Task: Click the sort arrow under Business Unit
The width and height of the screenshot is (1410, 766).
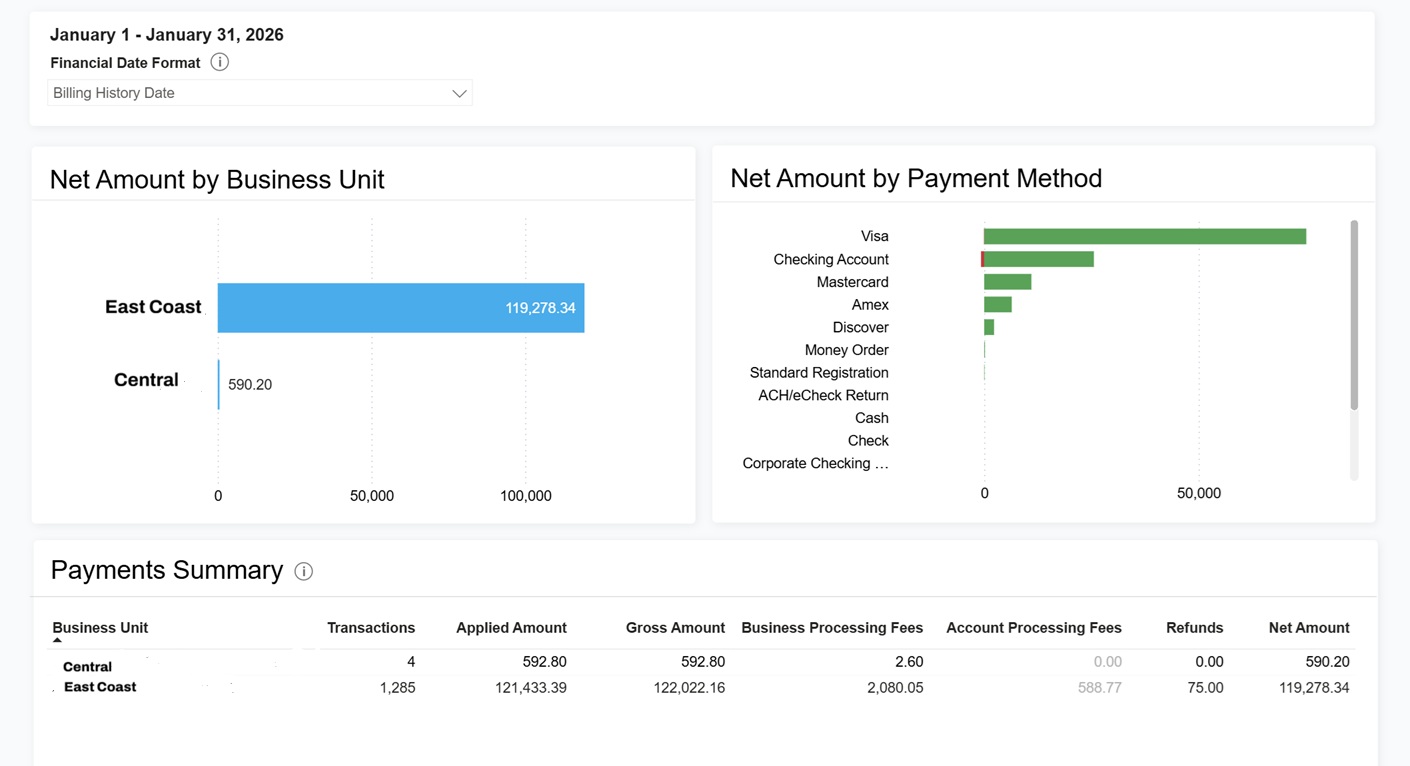Action: 57,641
